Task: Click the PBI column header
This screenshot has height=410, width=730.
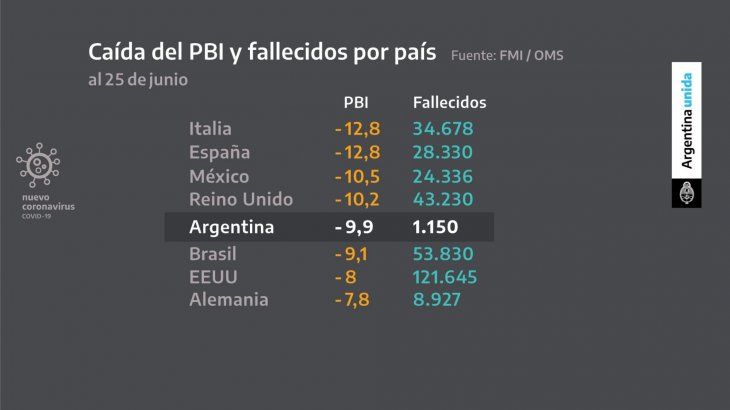Action: 356,102
